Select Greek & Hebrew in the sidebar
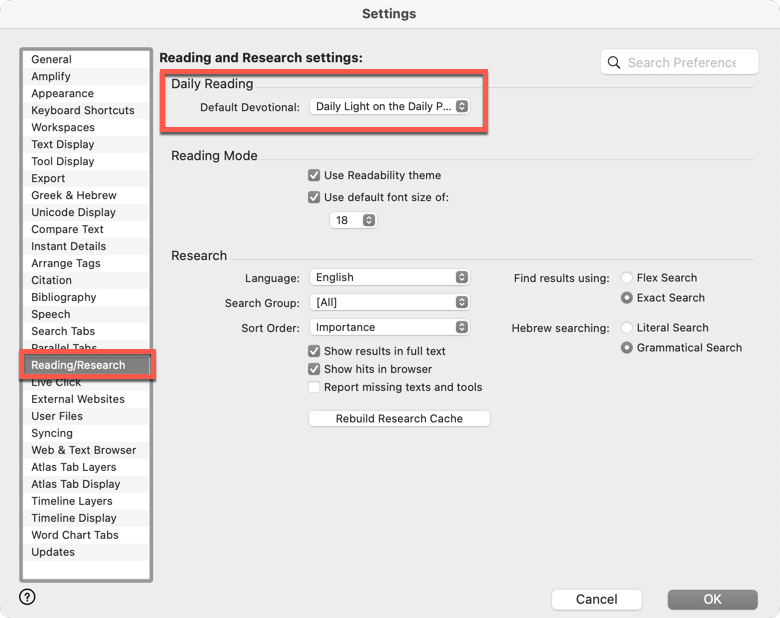 pyautogui.click(x=74, y=195)
